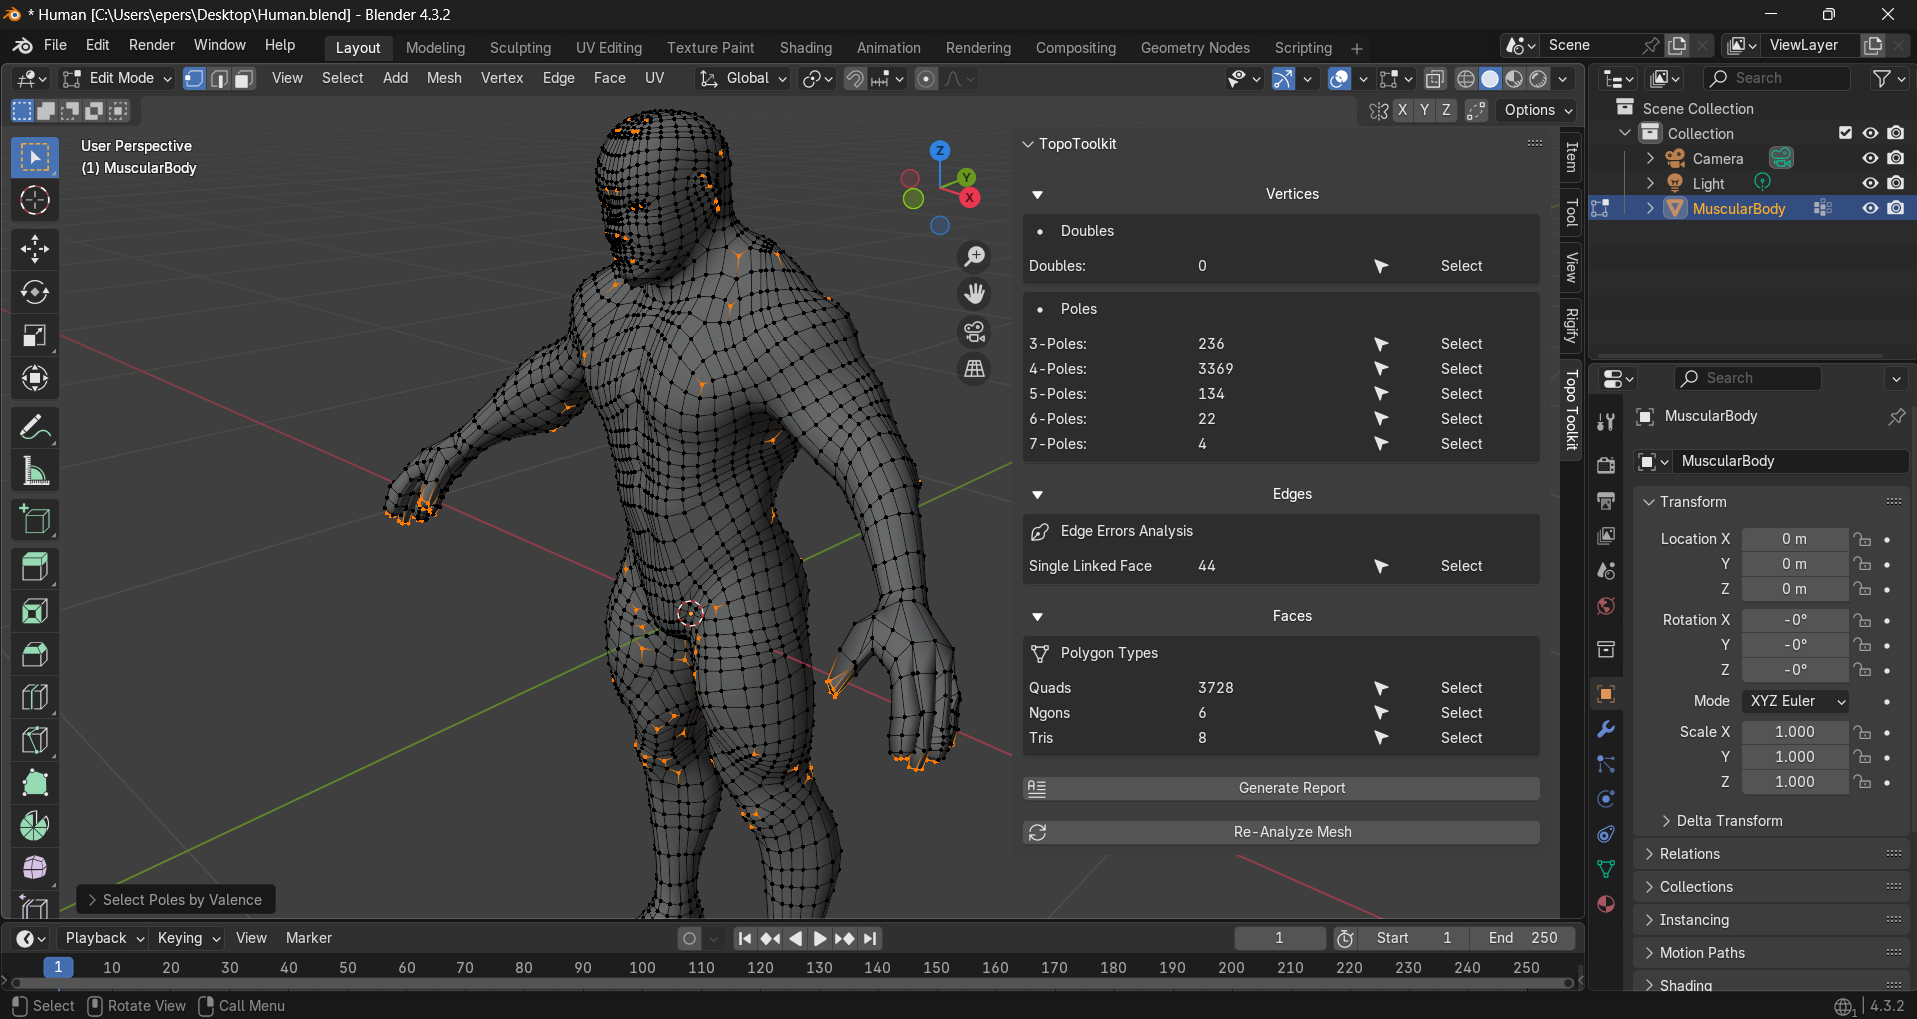Screen dimensions: 1917x1019
Task: Select the Smooth tool
Action: 35,867
